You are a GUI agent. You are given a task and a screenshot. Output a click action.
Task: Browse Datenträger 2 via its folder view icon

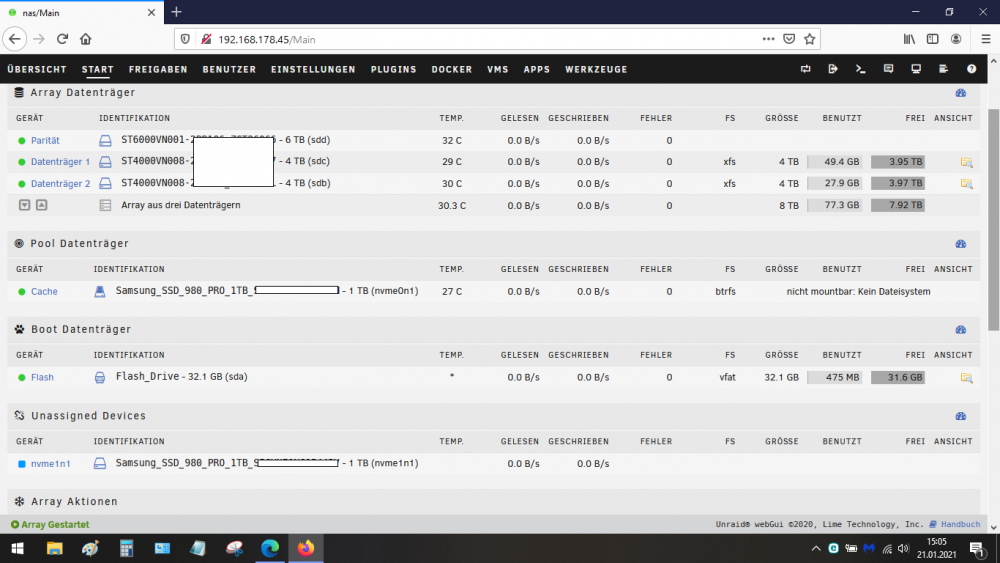click(967, 184)
